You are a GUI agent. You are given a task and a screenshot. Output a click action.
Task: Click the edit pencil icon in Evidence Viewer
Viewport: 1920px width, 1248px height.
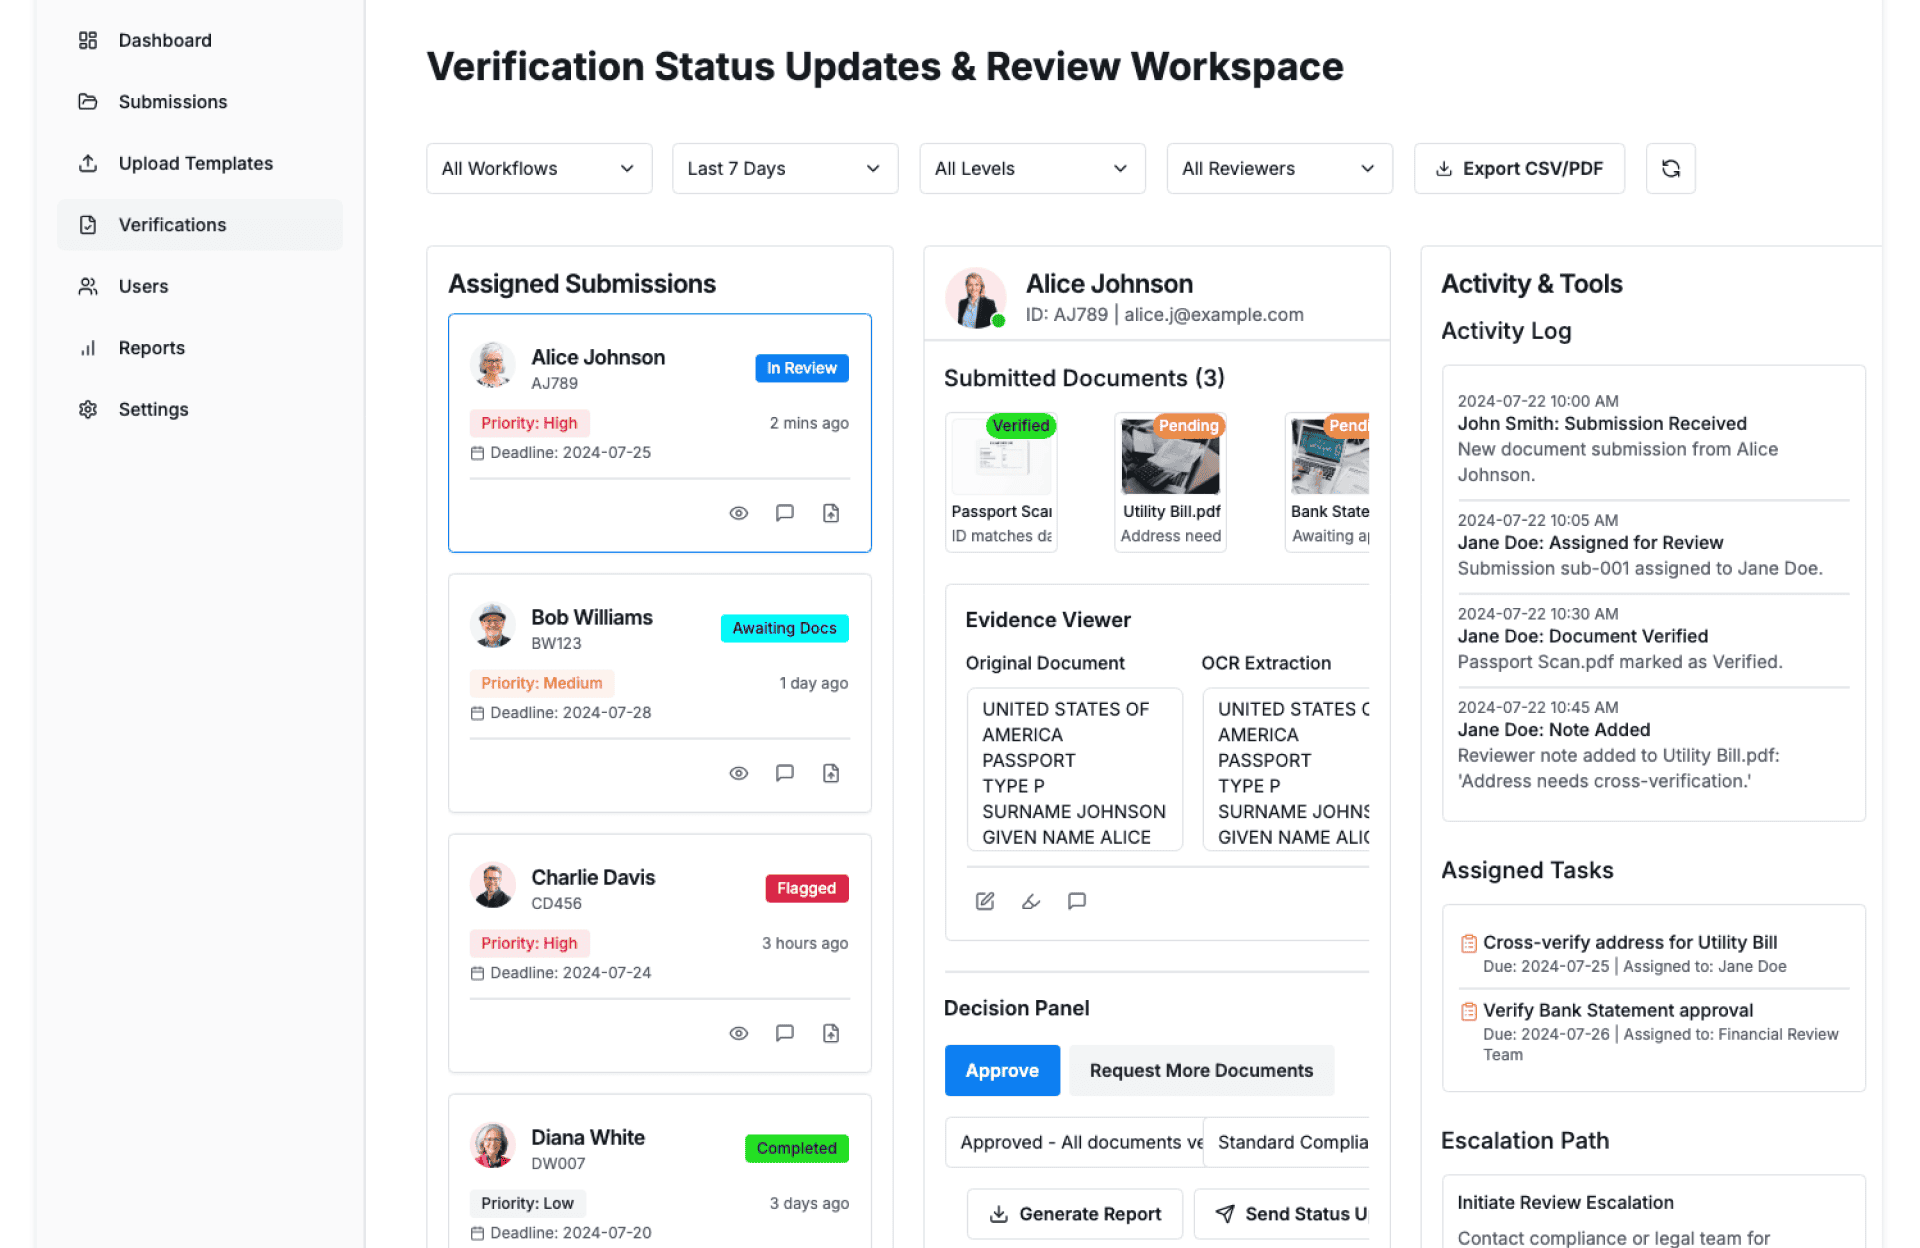[x=984, y=901]
